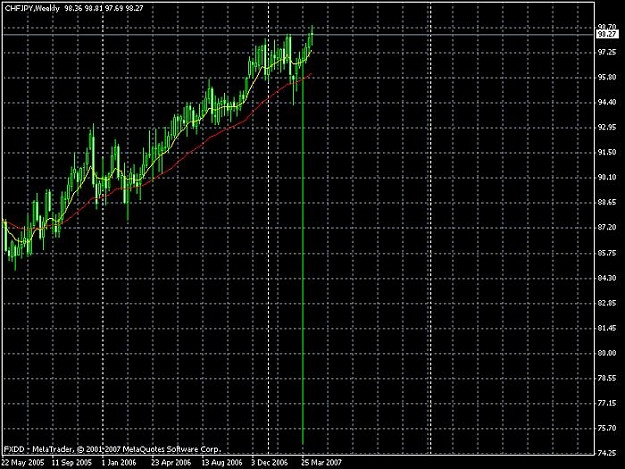Click the price axis value 78.55
625x469 pixels.
point(607,378)
